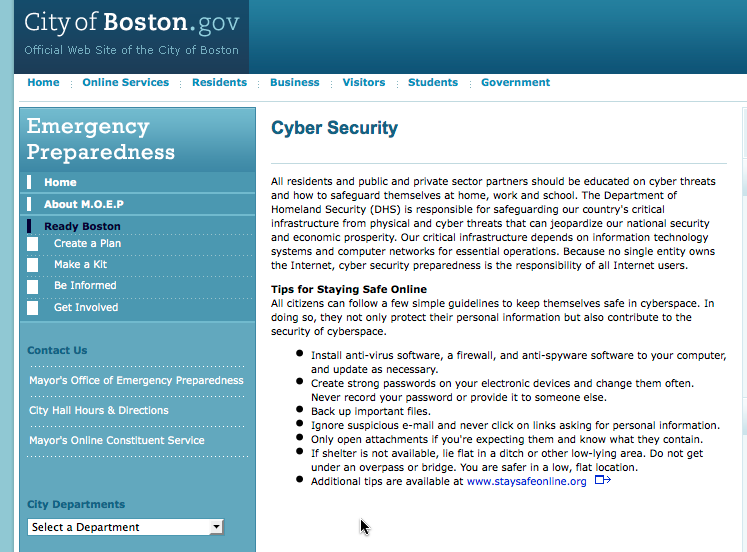
Task: Open City Hall Hours & Directions link
Action: (x=98, y=410)
